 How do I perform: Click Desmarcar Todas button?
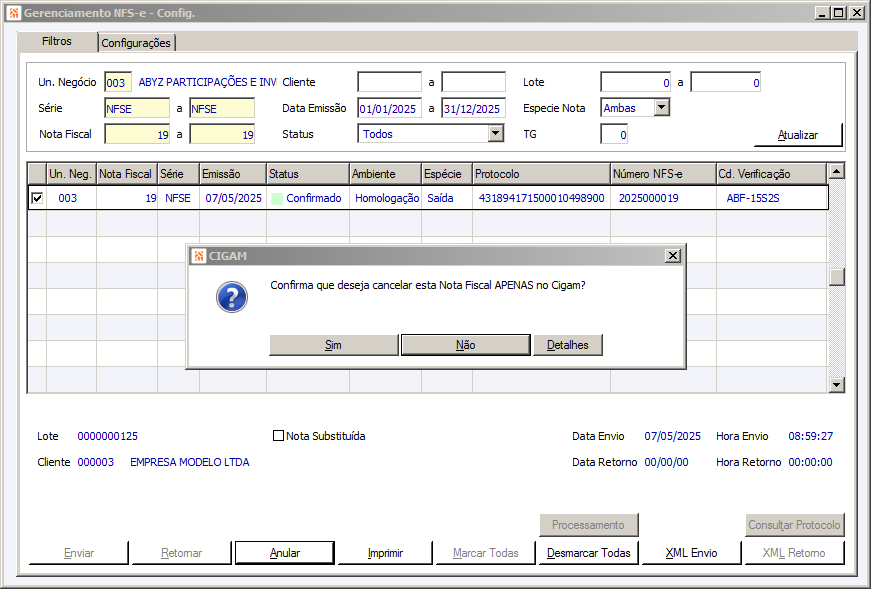coord(589,553)
